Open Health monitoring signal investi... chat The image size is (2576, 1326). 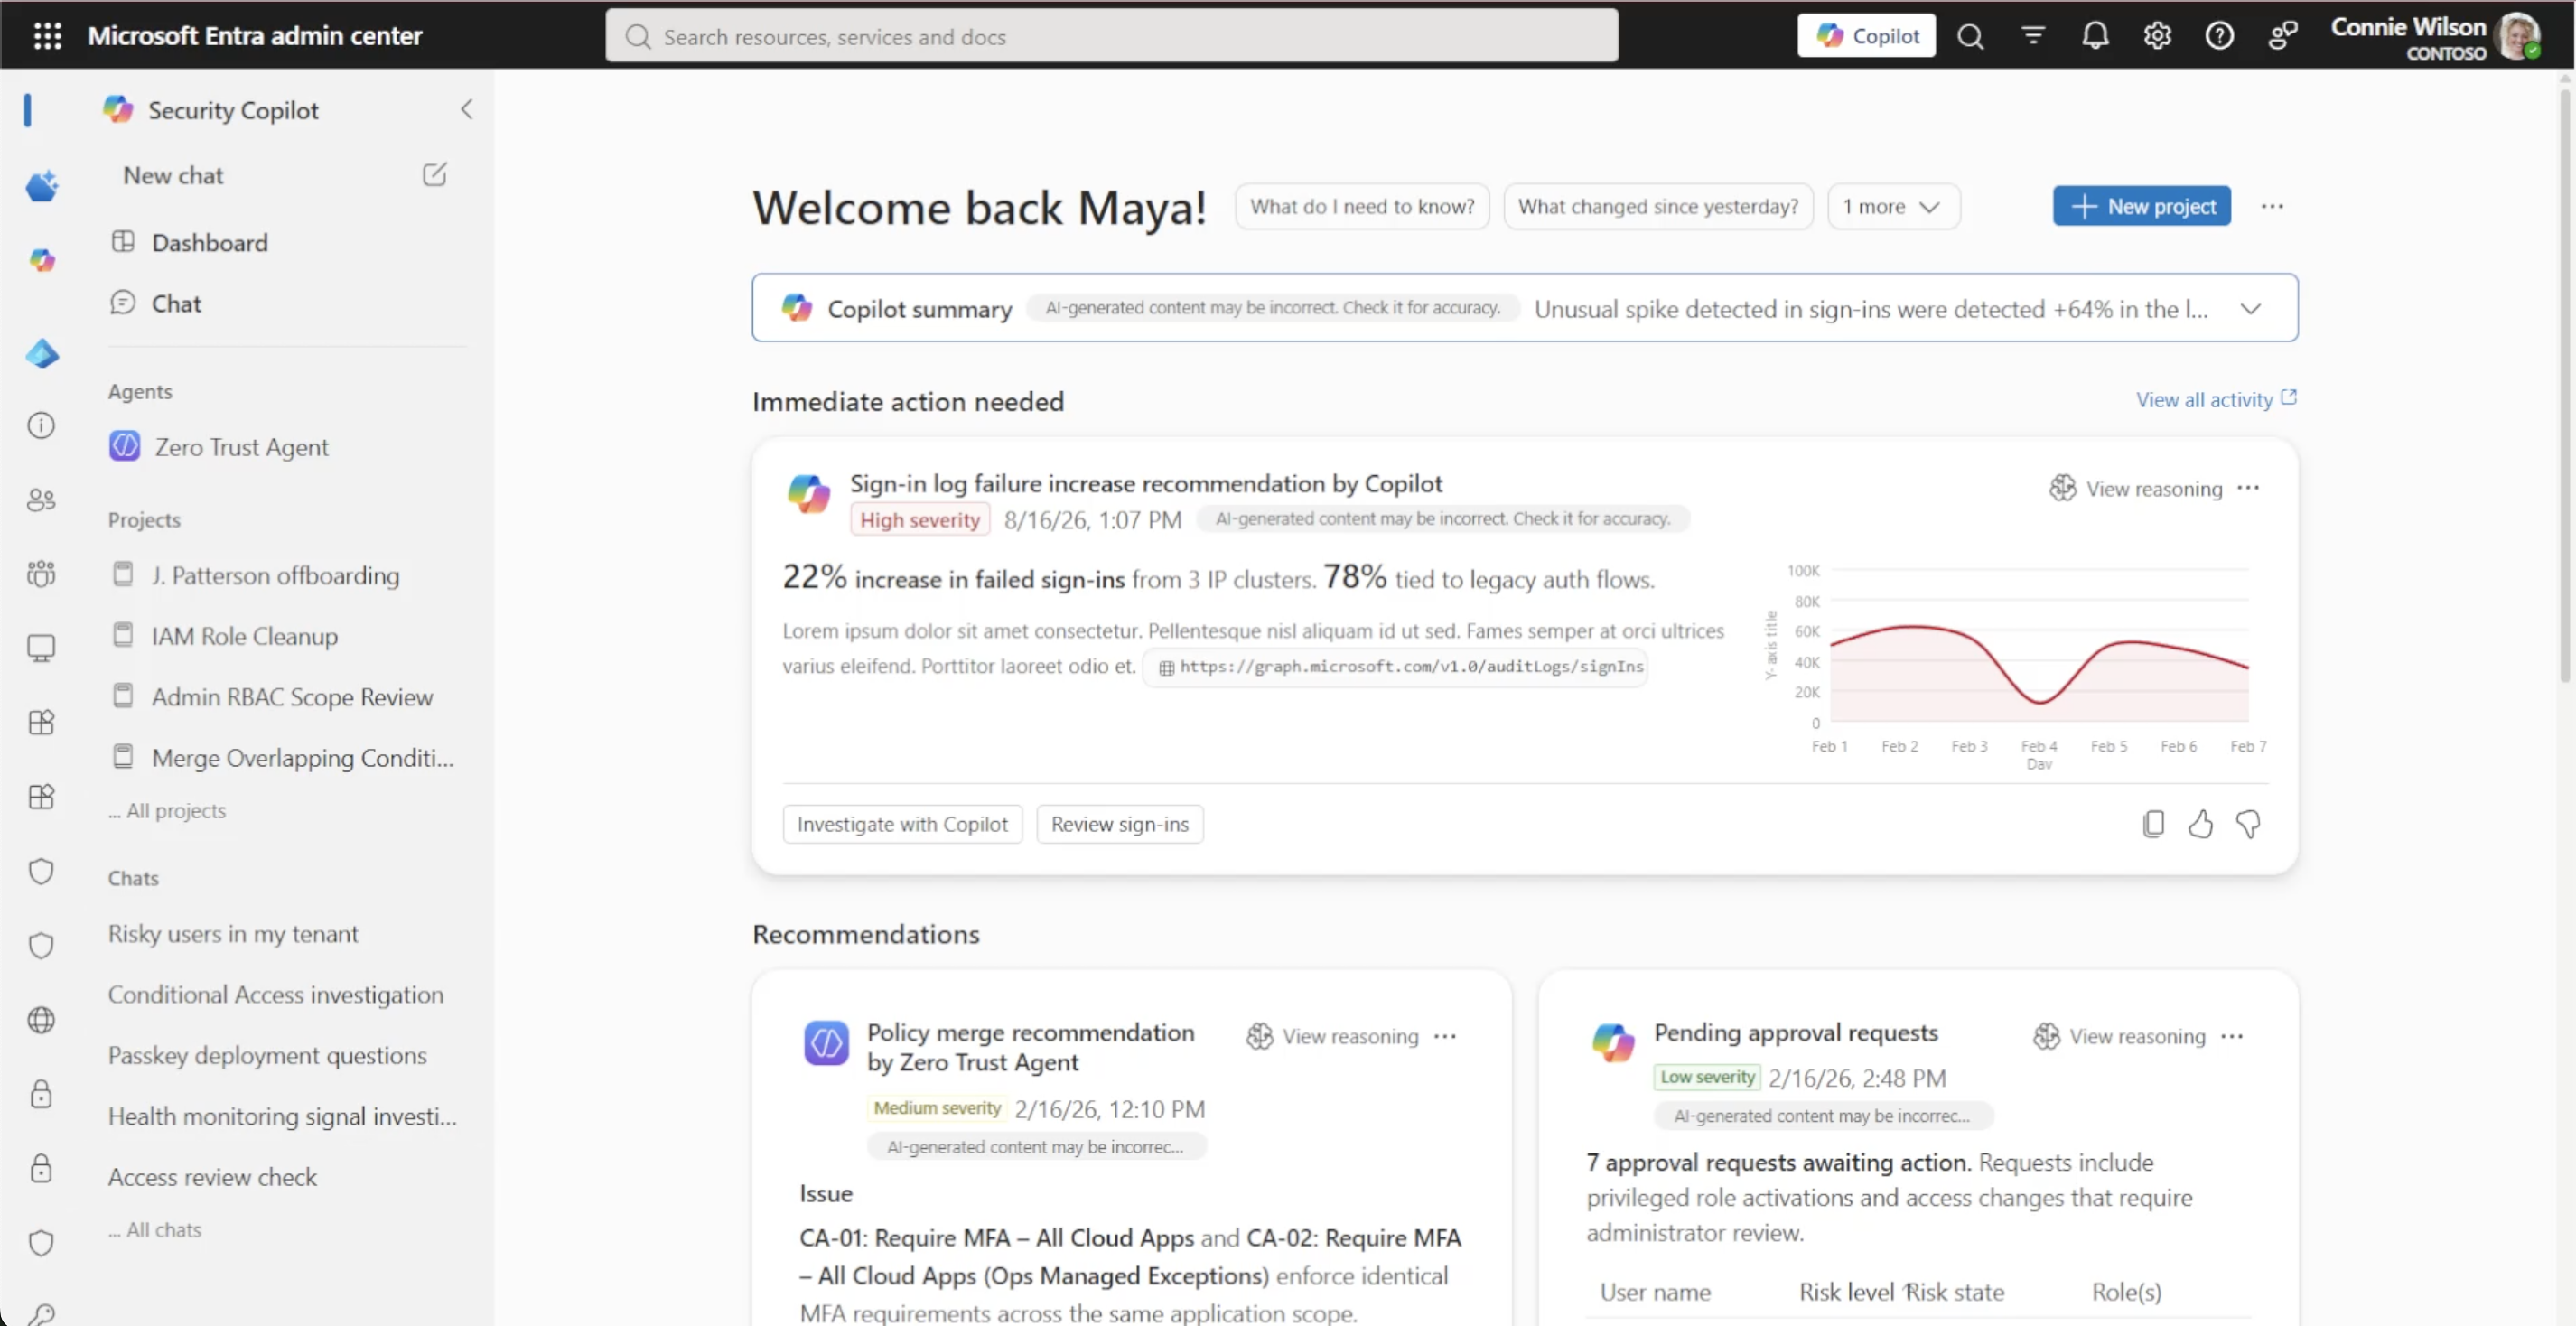(282, 1116)
